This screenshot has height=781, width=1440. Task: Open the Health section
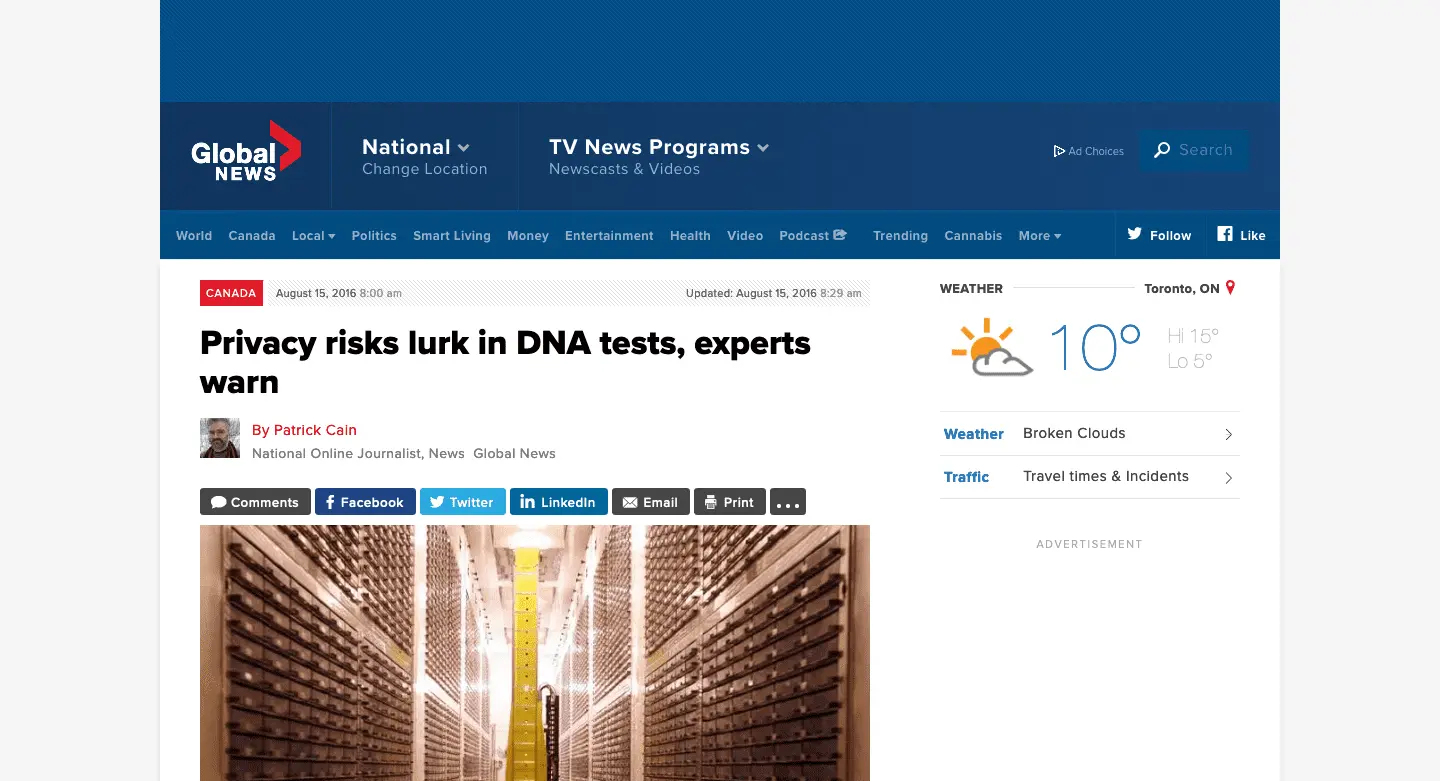coord(690,236)
